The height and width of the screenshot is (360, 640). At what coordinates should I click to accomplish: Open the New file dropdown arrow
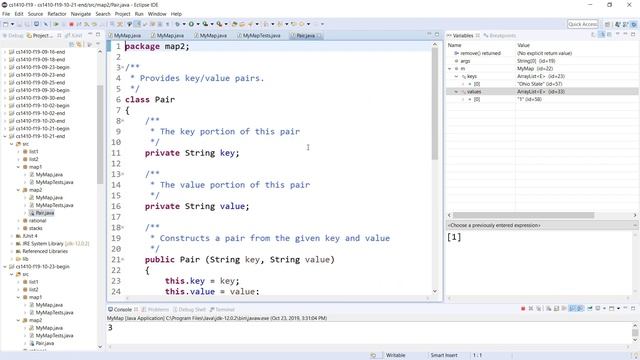12,24
